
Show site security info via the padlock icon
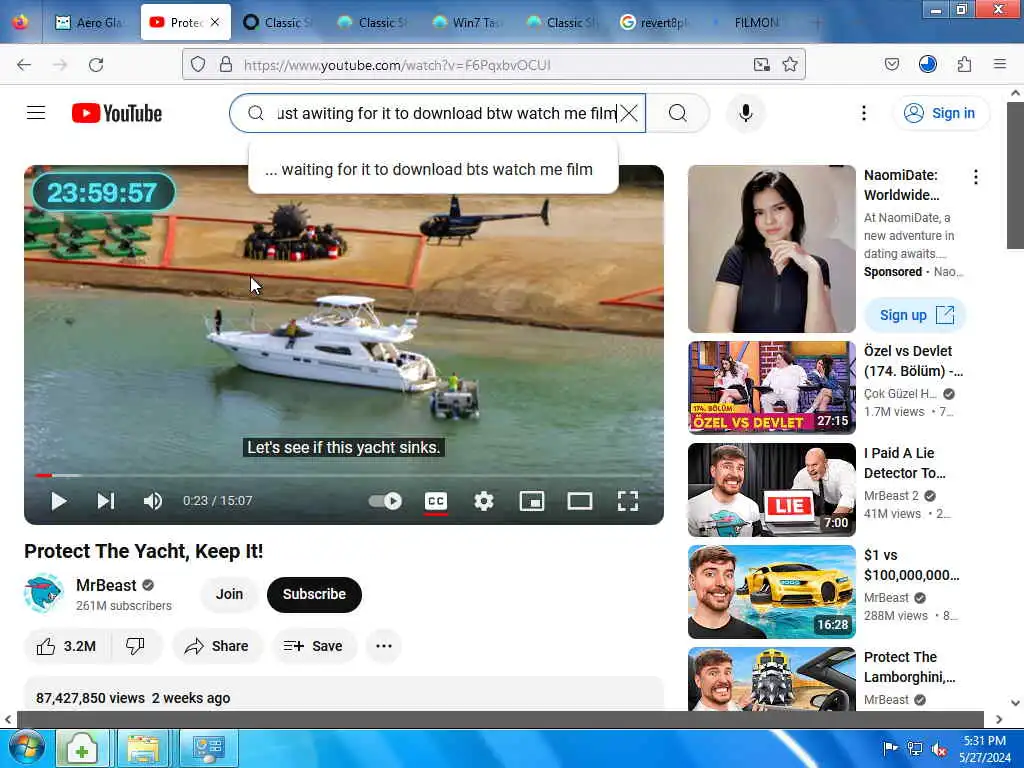point(225,64)
